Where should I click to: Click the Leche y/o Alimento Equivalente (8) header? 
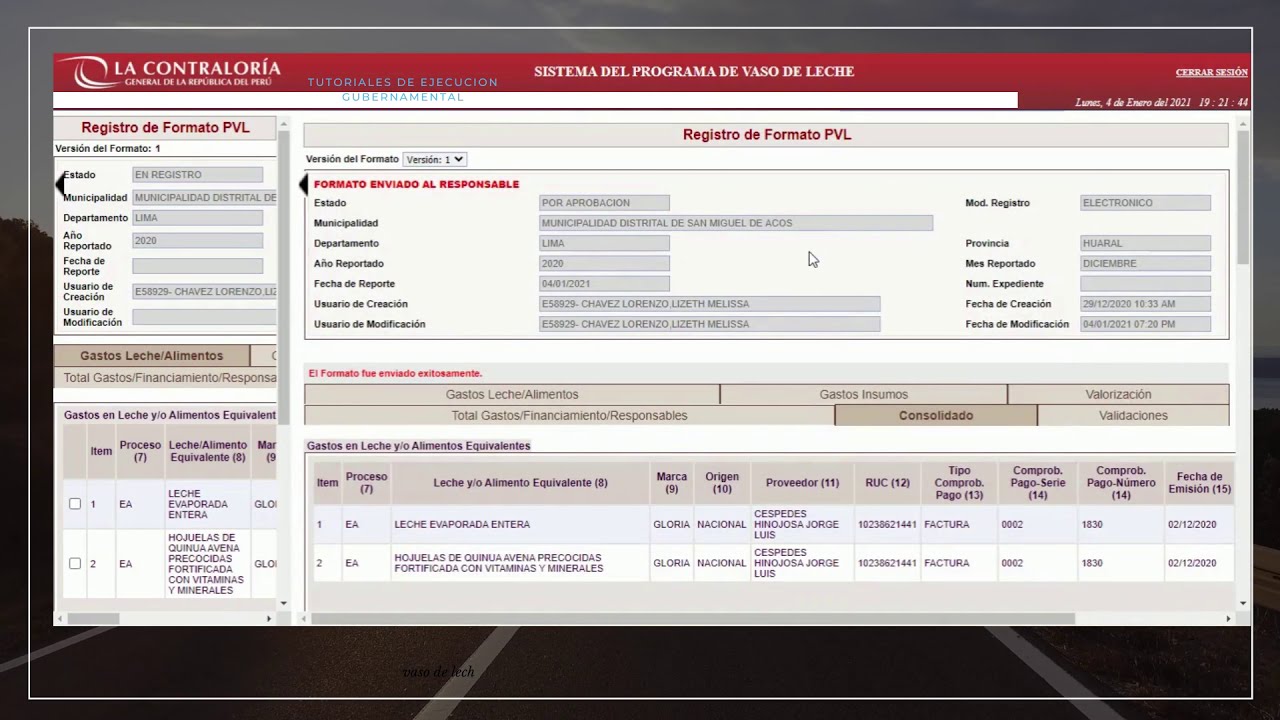tap(520, 483)
